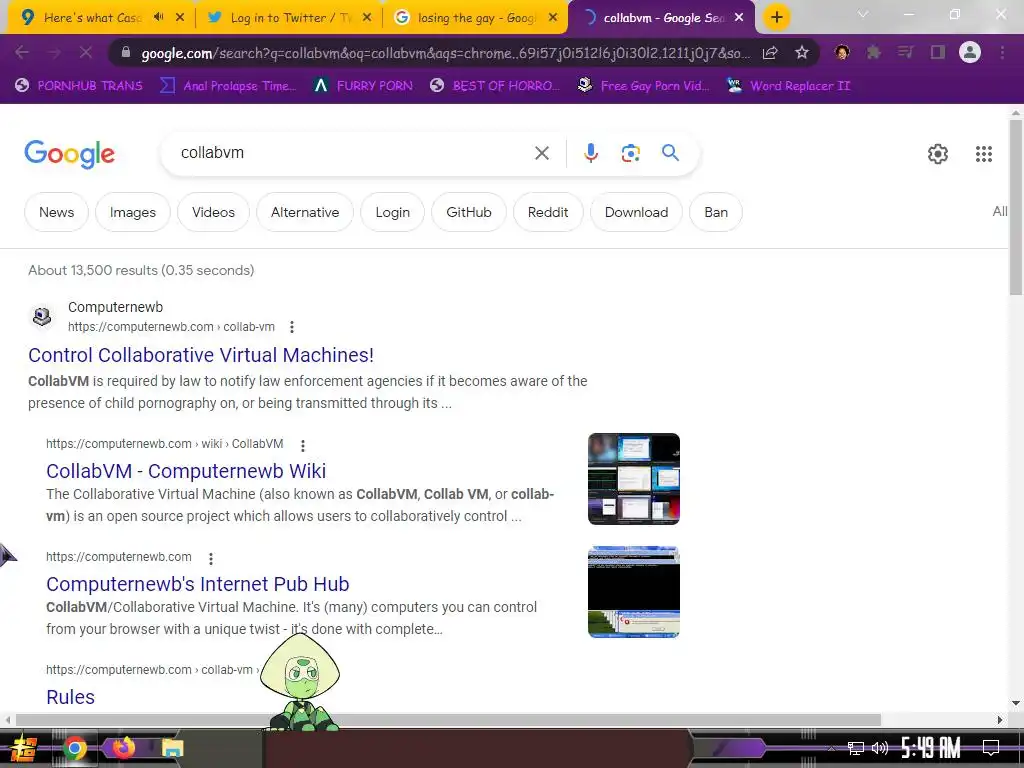Open the Google apps grid
The image size is (1024, 768).
coord(984,153)
